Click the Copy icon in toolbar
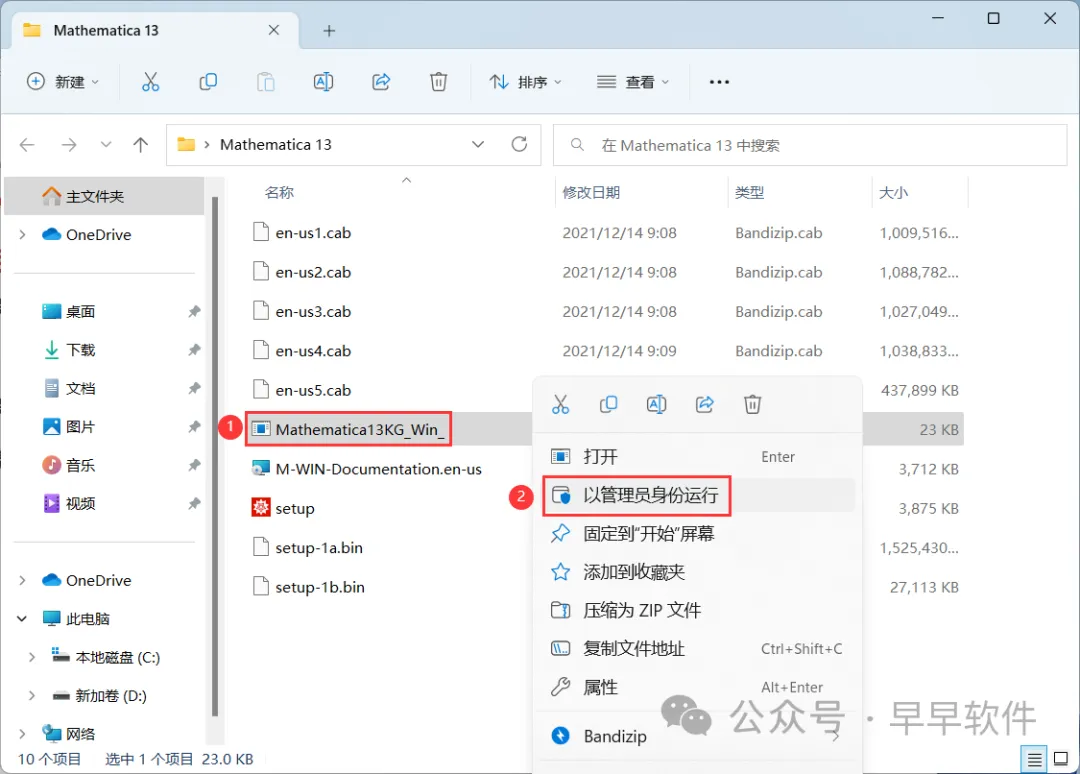The height and width of the screenshot is (774, 1080). (208, 82)
